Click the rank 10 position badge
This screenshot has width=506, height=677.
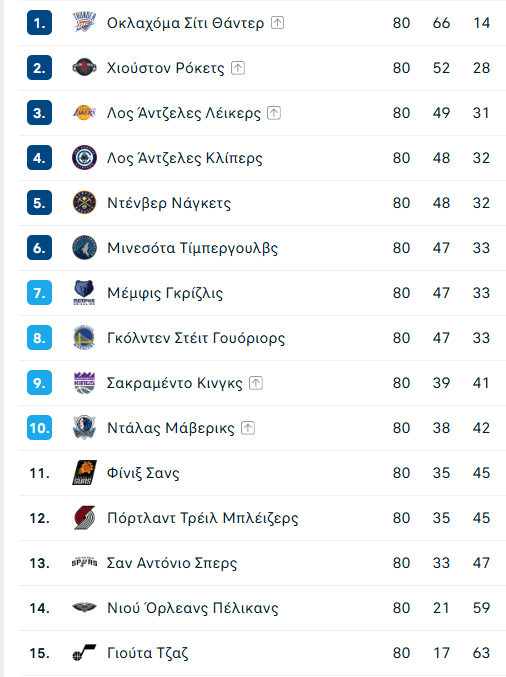[x=39, y=428]
